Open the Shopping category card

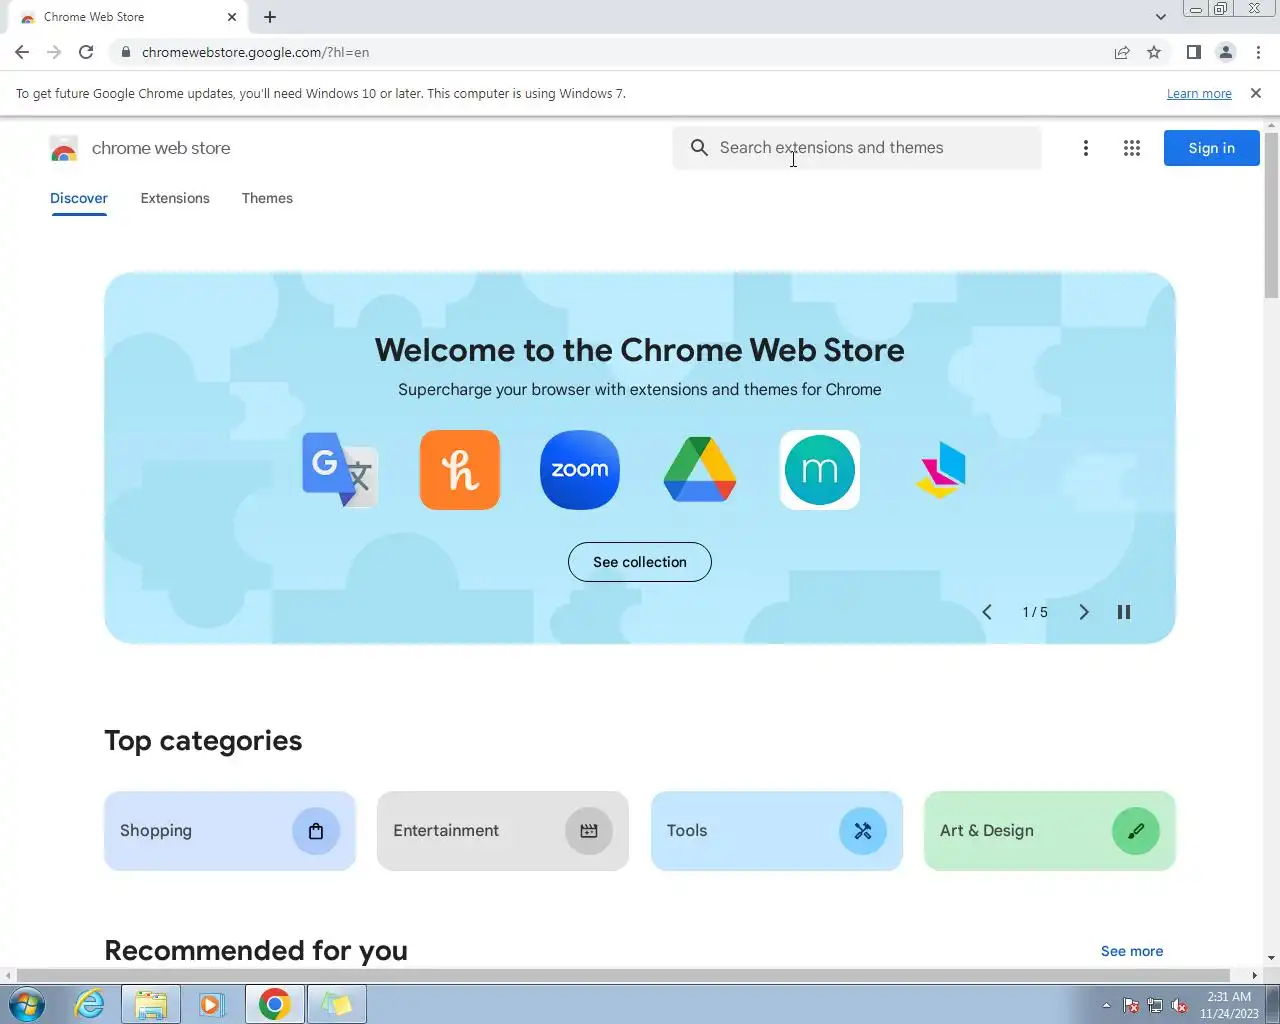(x=230, y=831)
